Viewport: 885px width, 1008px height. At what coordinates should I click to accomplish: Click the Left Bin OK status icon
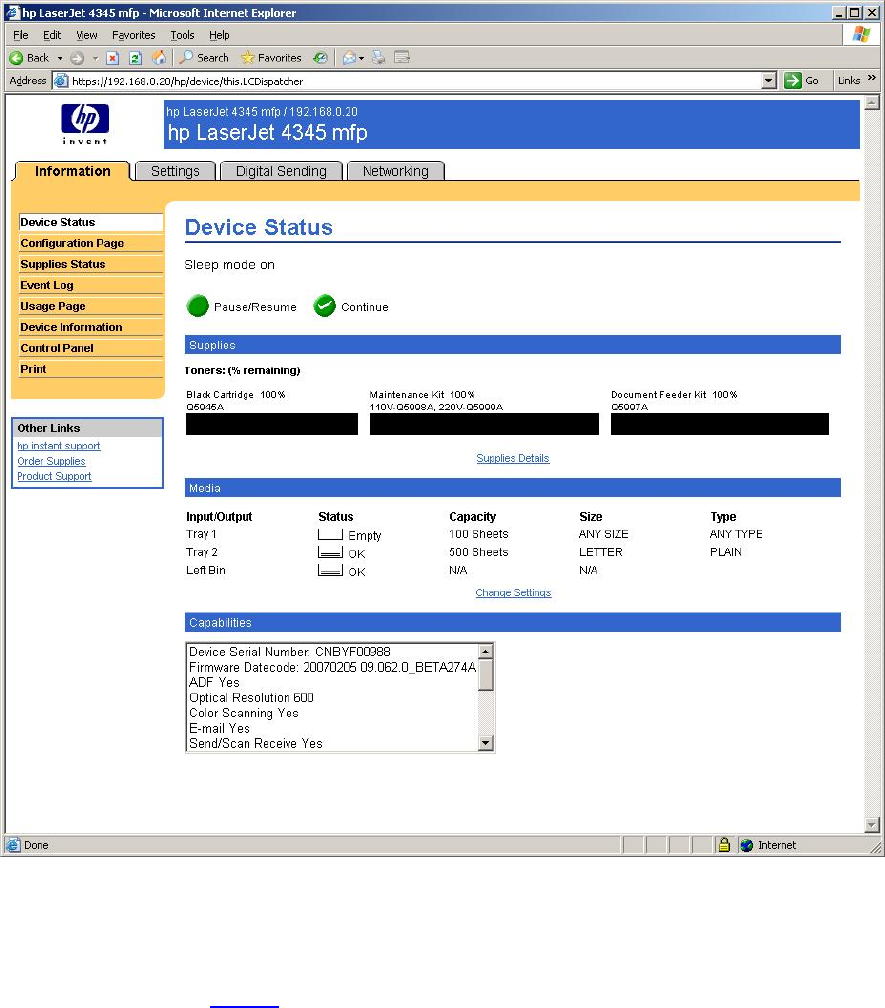tap(330, 570)
